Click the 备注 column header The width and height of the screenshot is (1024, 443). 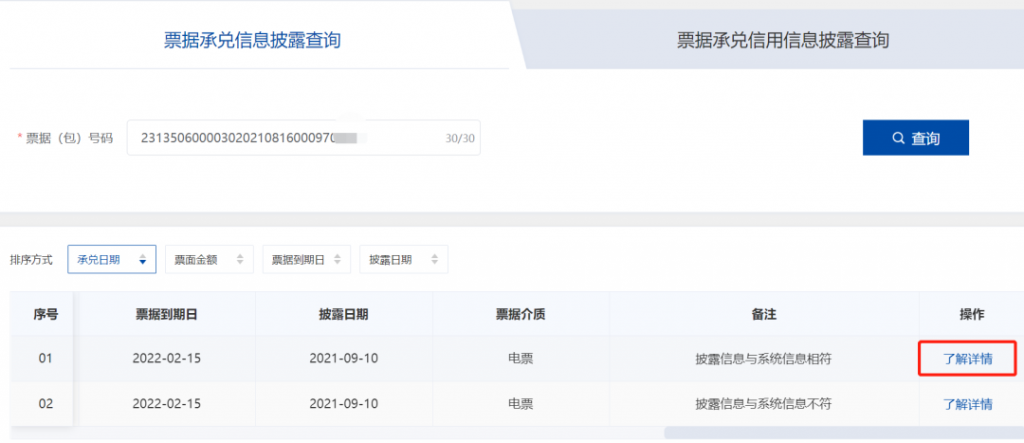[x=763, y=314]
